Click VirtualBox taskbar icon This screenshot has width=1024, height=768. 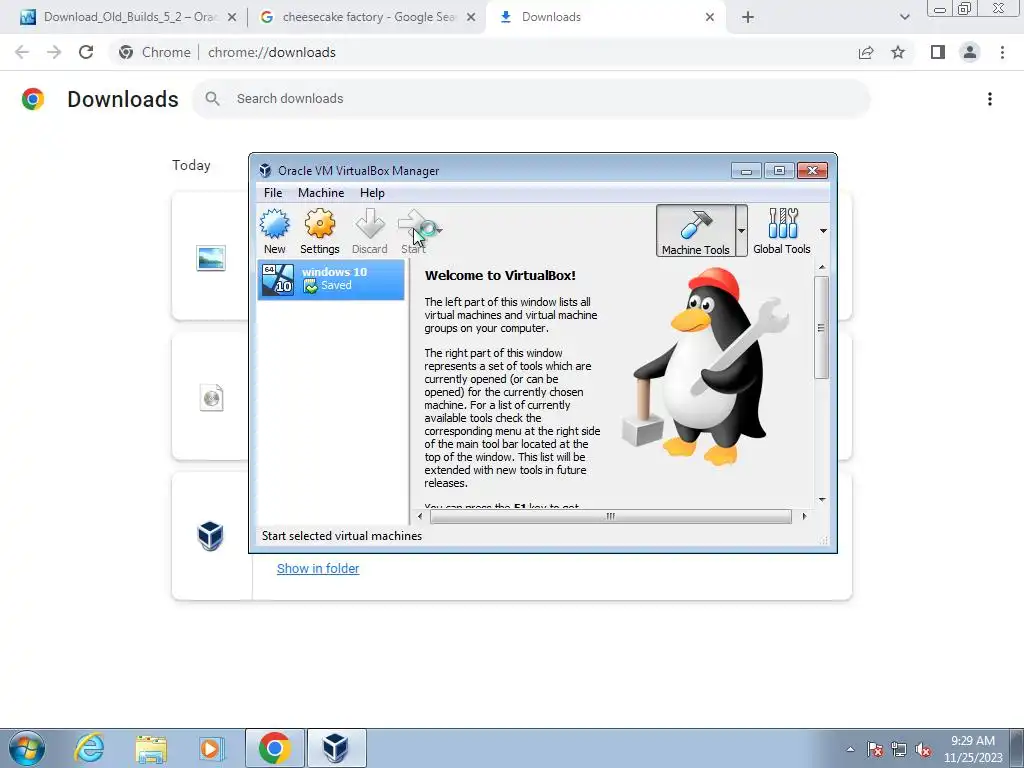tap(336, 748)
